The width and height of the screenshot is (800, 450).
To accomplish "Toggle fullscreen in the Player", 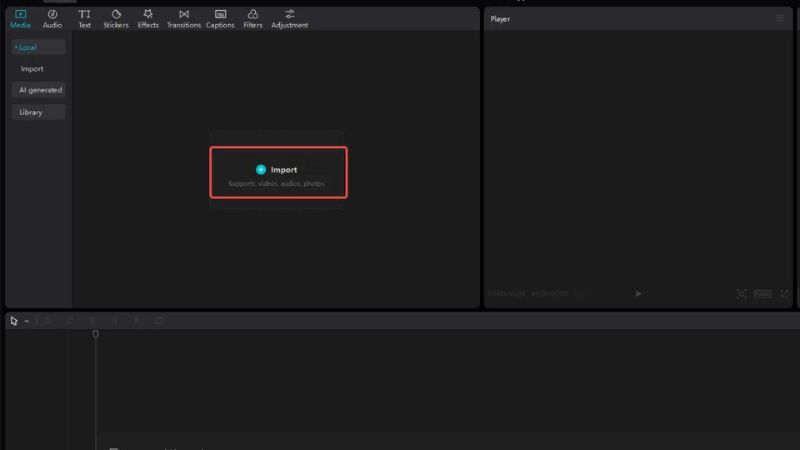I will click(x=785, y=294).
